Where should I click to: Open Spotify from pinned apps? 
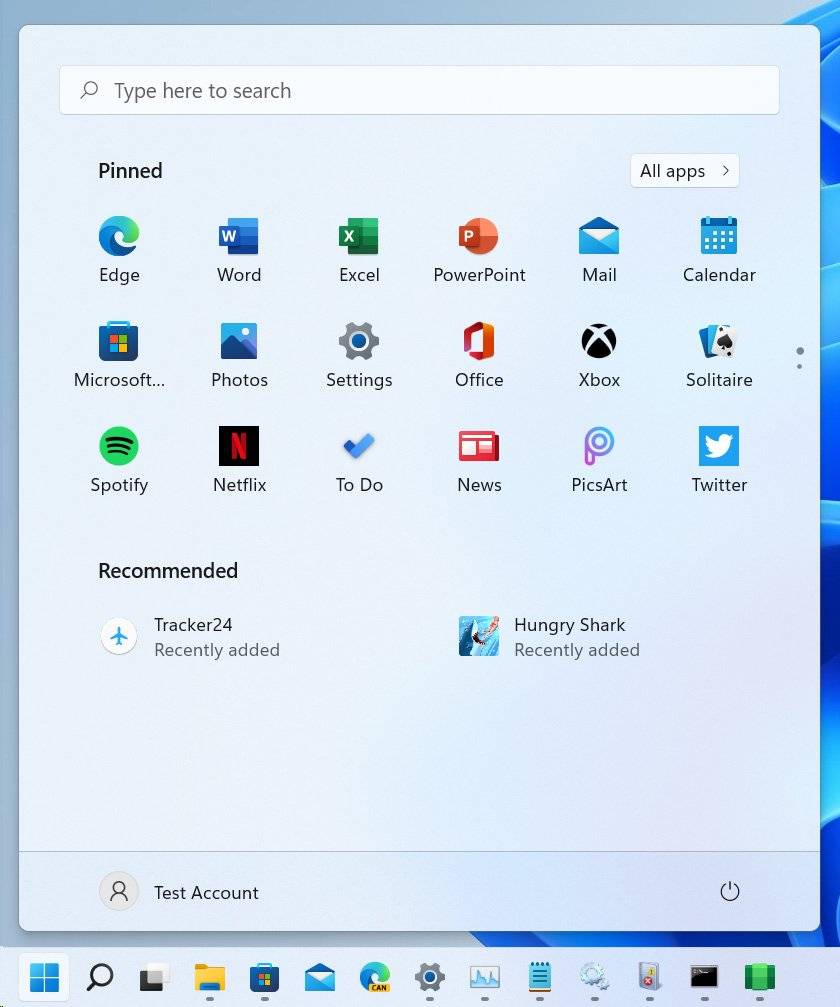point(119,460)
